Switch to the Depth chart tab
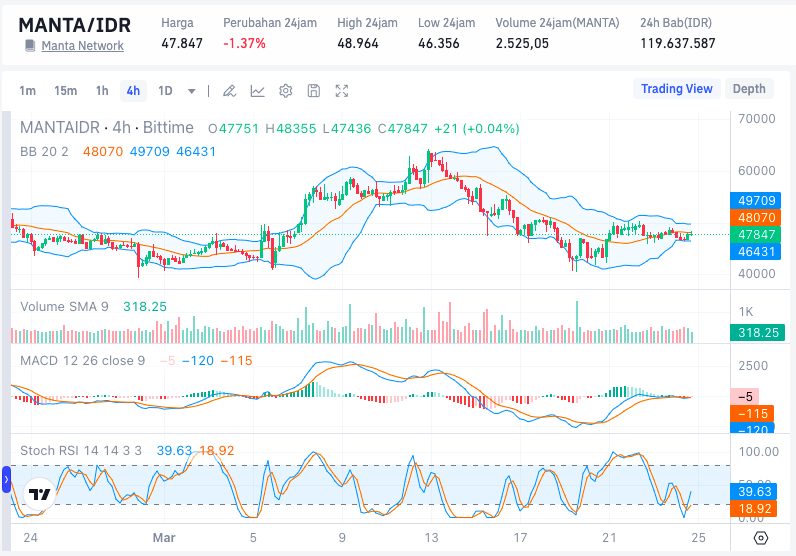 tap(749, 89)
